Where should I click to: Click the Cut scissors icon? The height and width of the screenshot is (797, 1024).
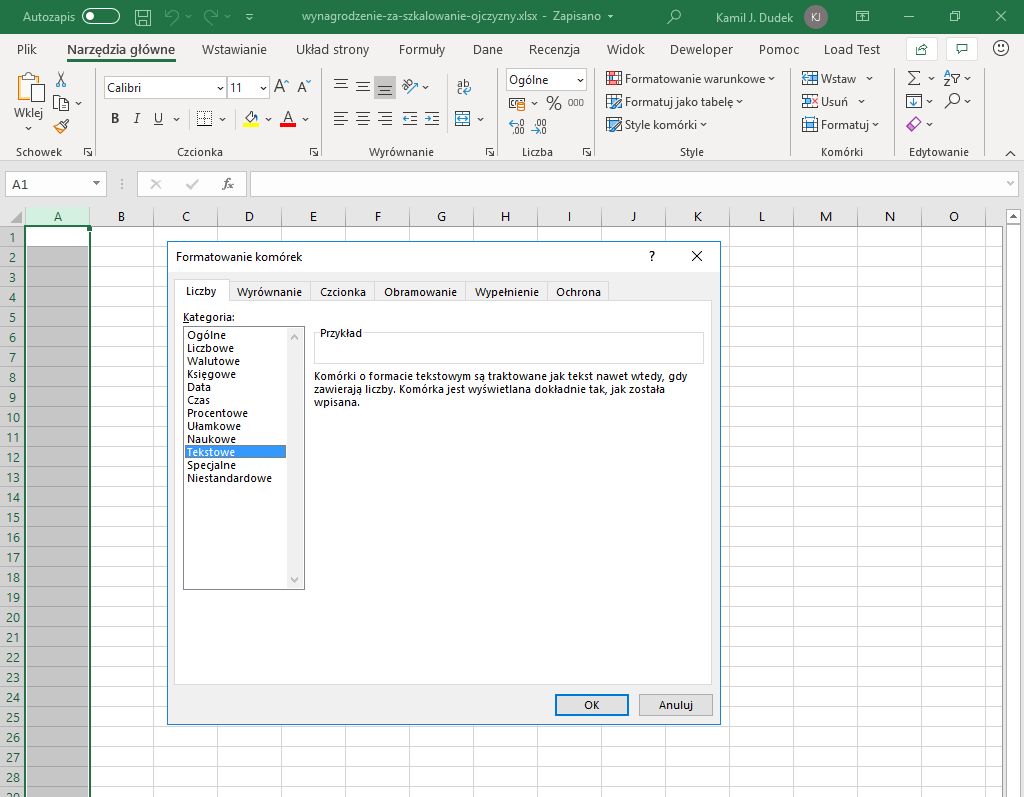click(61, 80)
